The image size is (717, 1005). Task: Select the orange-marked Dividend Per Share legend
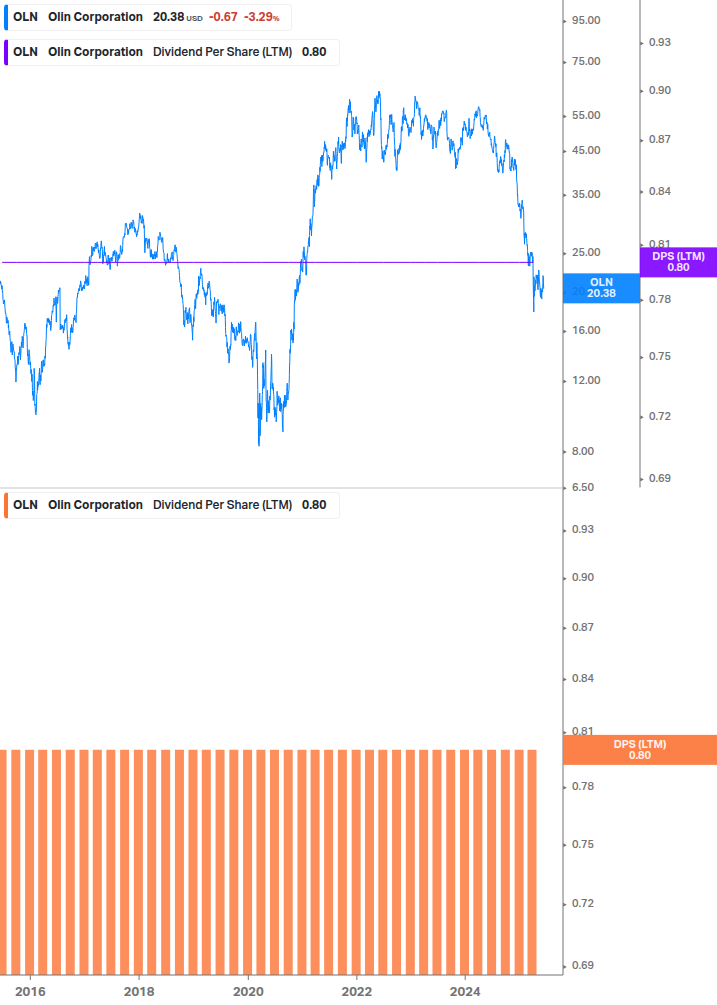point(171,505)
